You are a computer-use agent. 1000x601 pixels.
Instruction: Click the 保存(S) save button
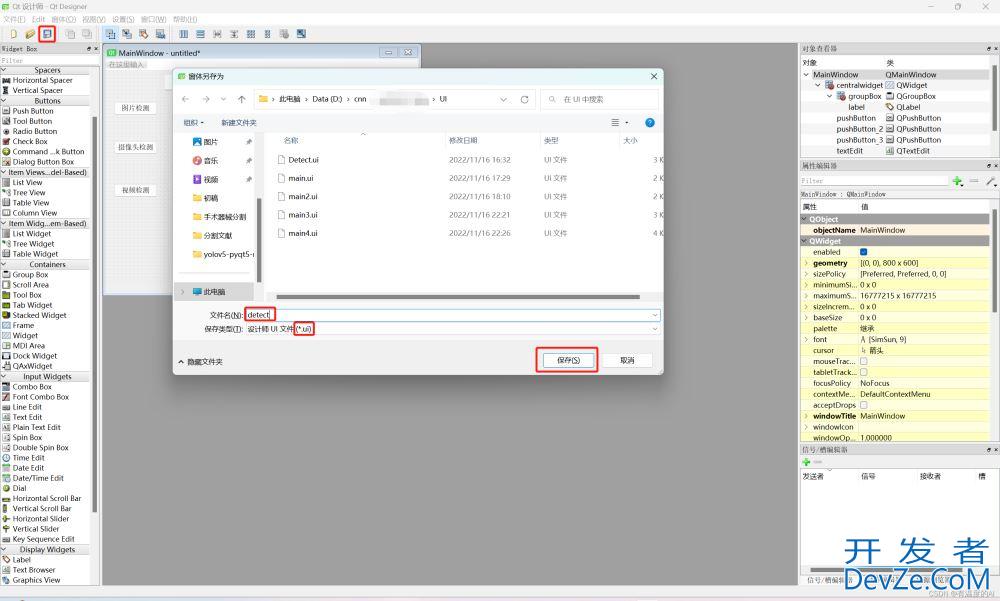pyautogui.click(x=568, y=360)
